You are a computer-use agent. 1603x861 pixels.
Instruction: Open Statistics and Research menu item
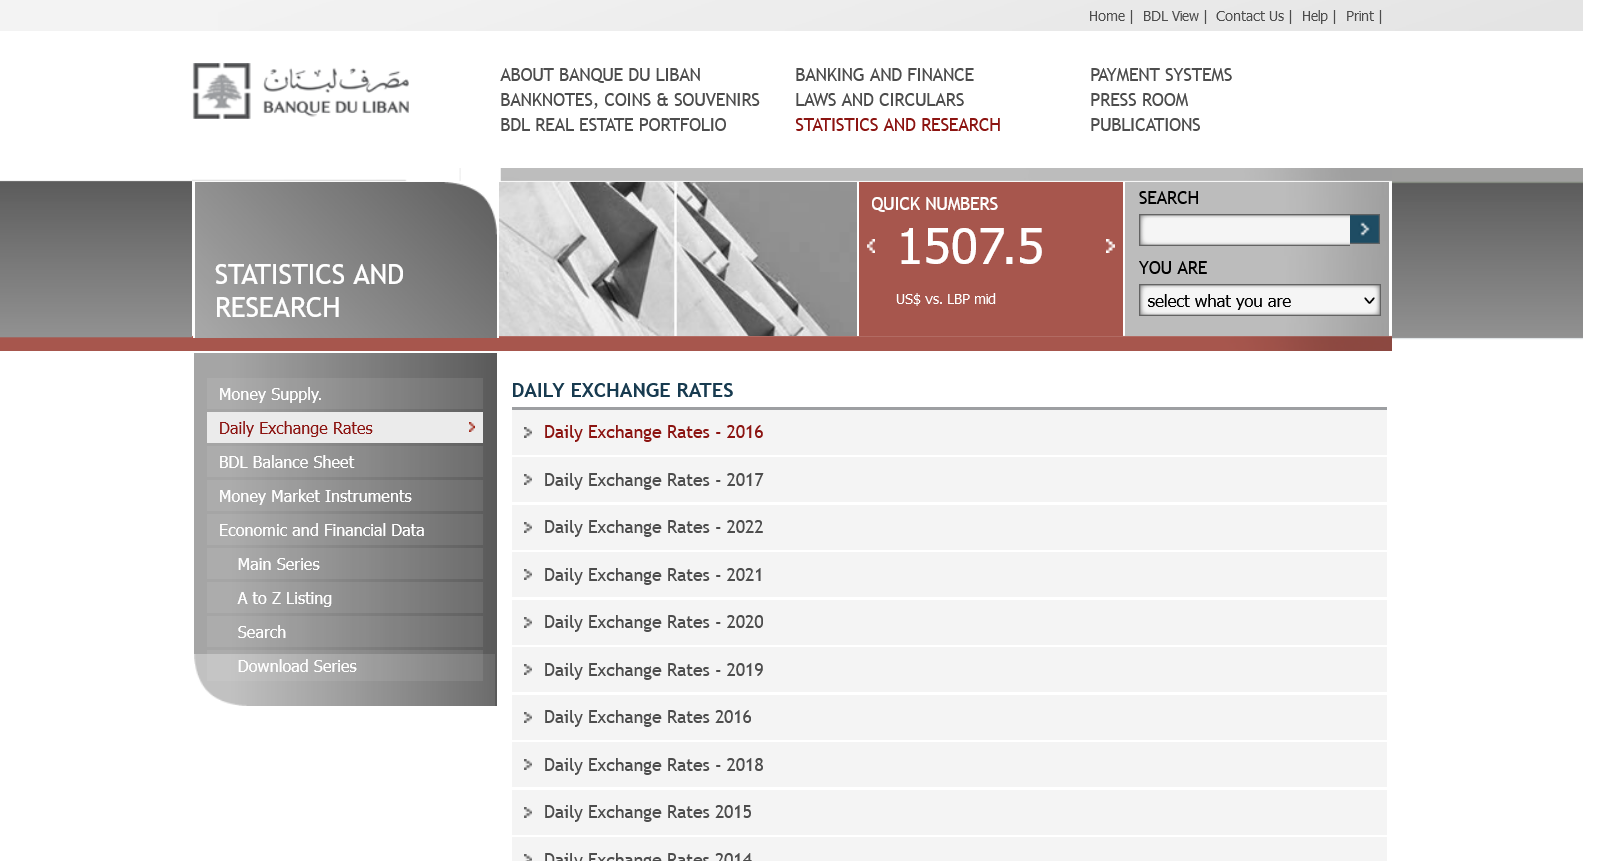pos(897,125)
